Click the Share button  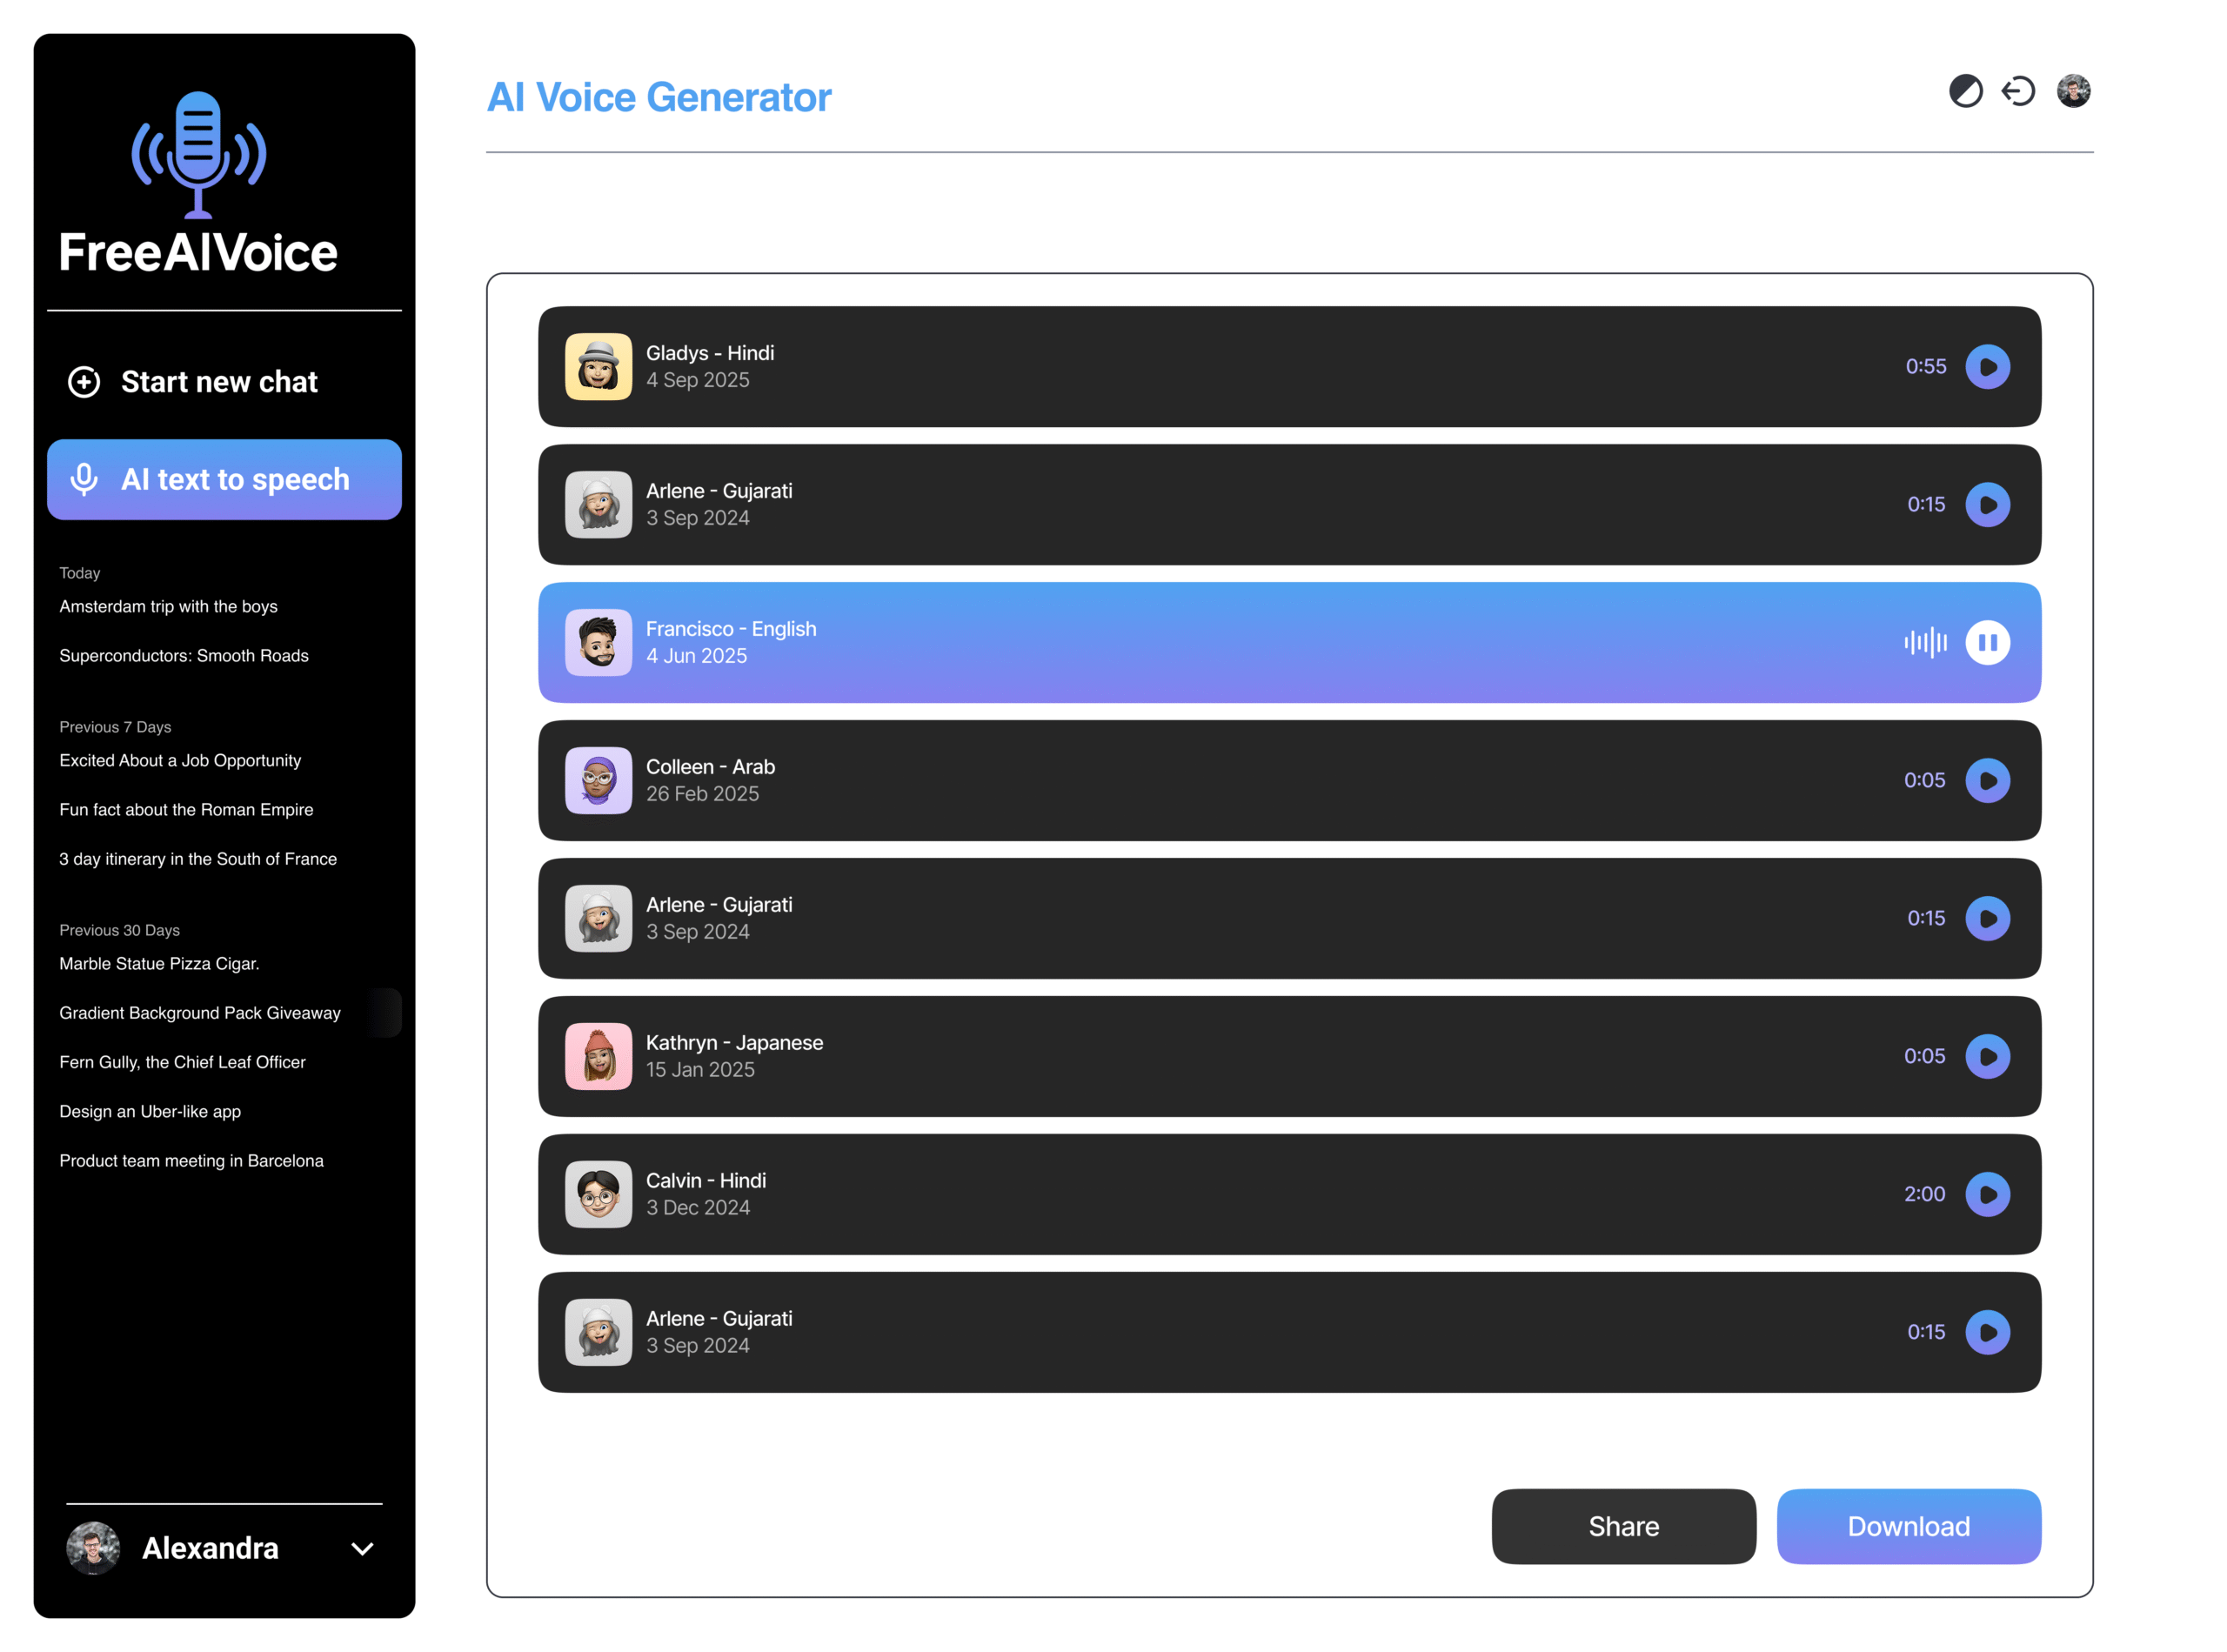pos(1623,1527)
